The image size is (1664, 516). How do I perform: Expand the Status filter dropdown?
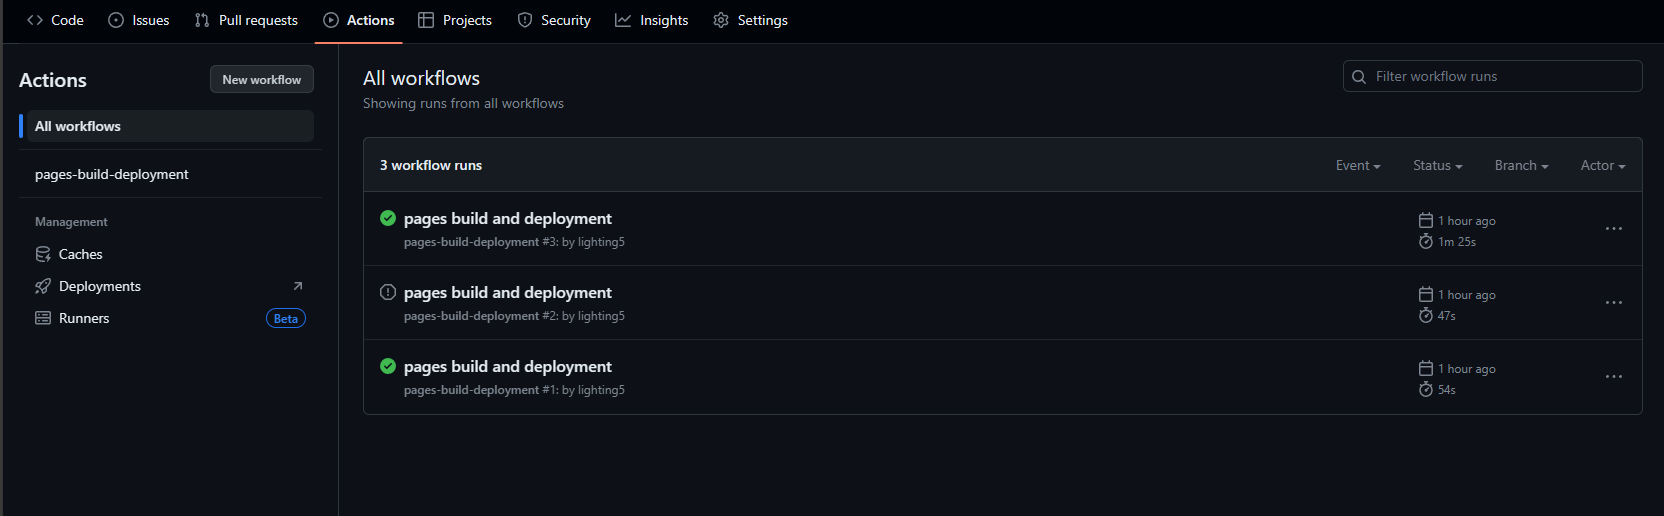[x=1437, y=166]
